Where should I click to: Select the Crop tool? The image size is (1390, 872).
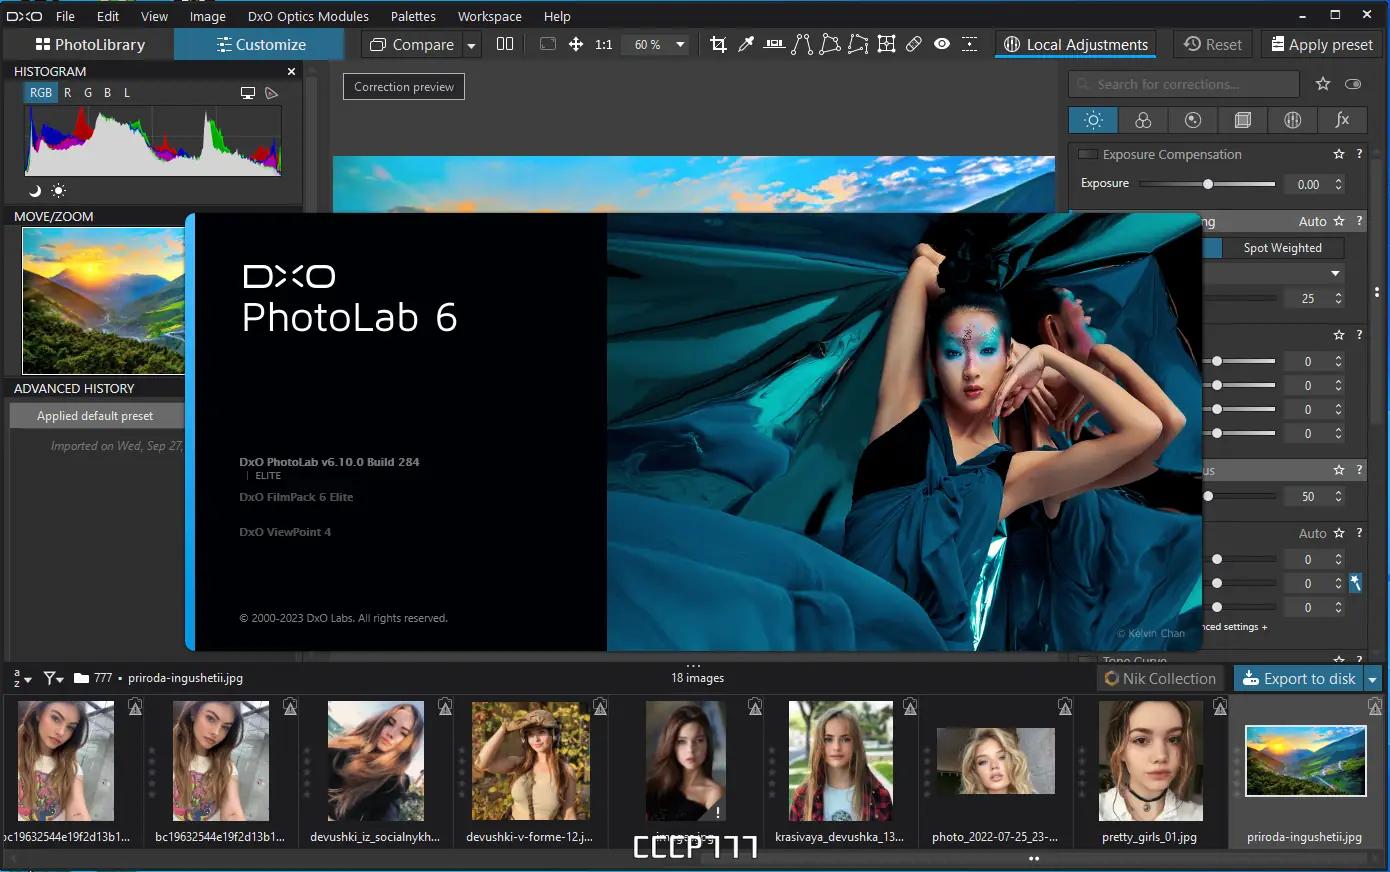pyautogui.click(x=718, y=44)
